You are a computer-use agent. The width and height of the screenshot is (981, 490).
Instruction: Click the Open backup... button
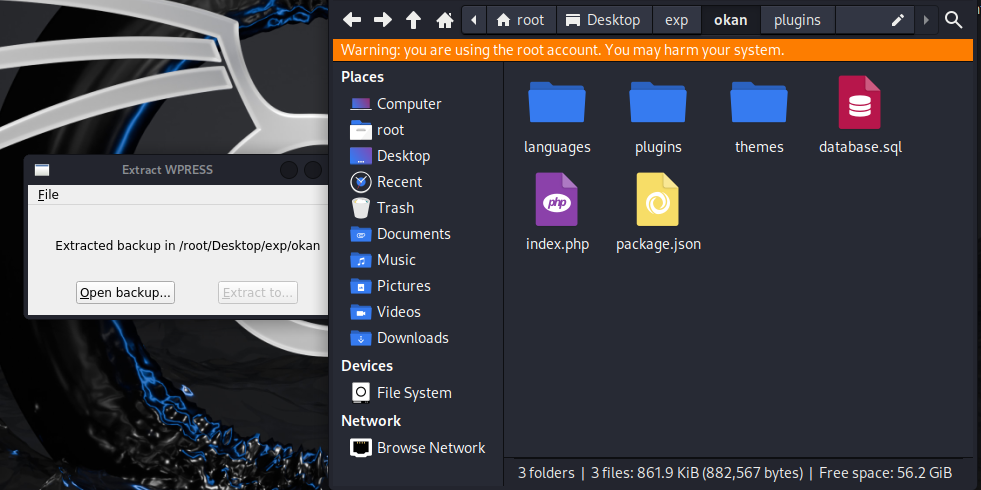click(x=126, y=292)
